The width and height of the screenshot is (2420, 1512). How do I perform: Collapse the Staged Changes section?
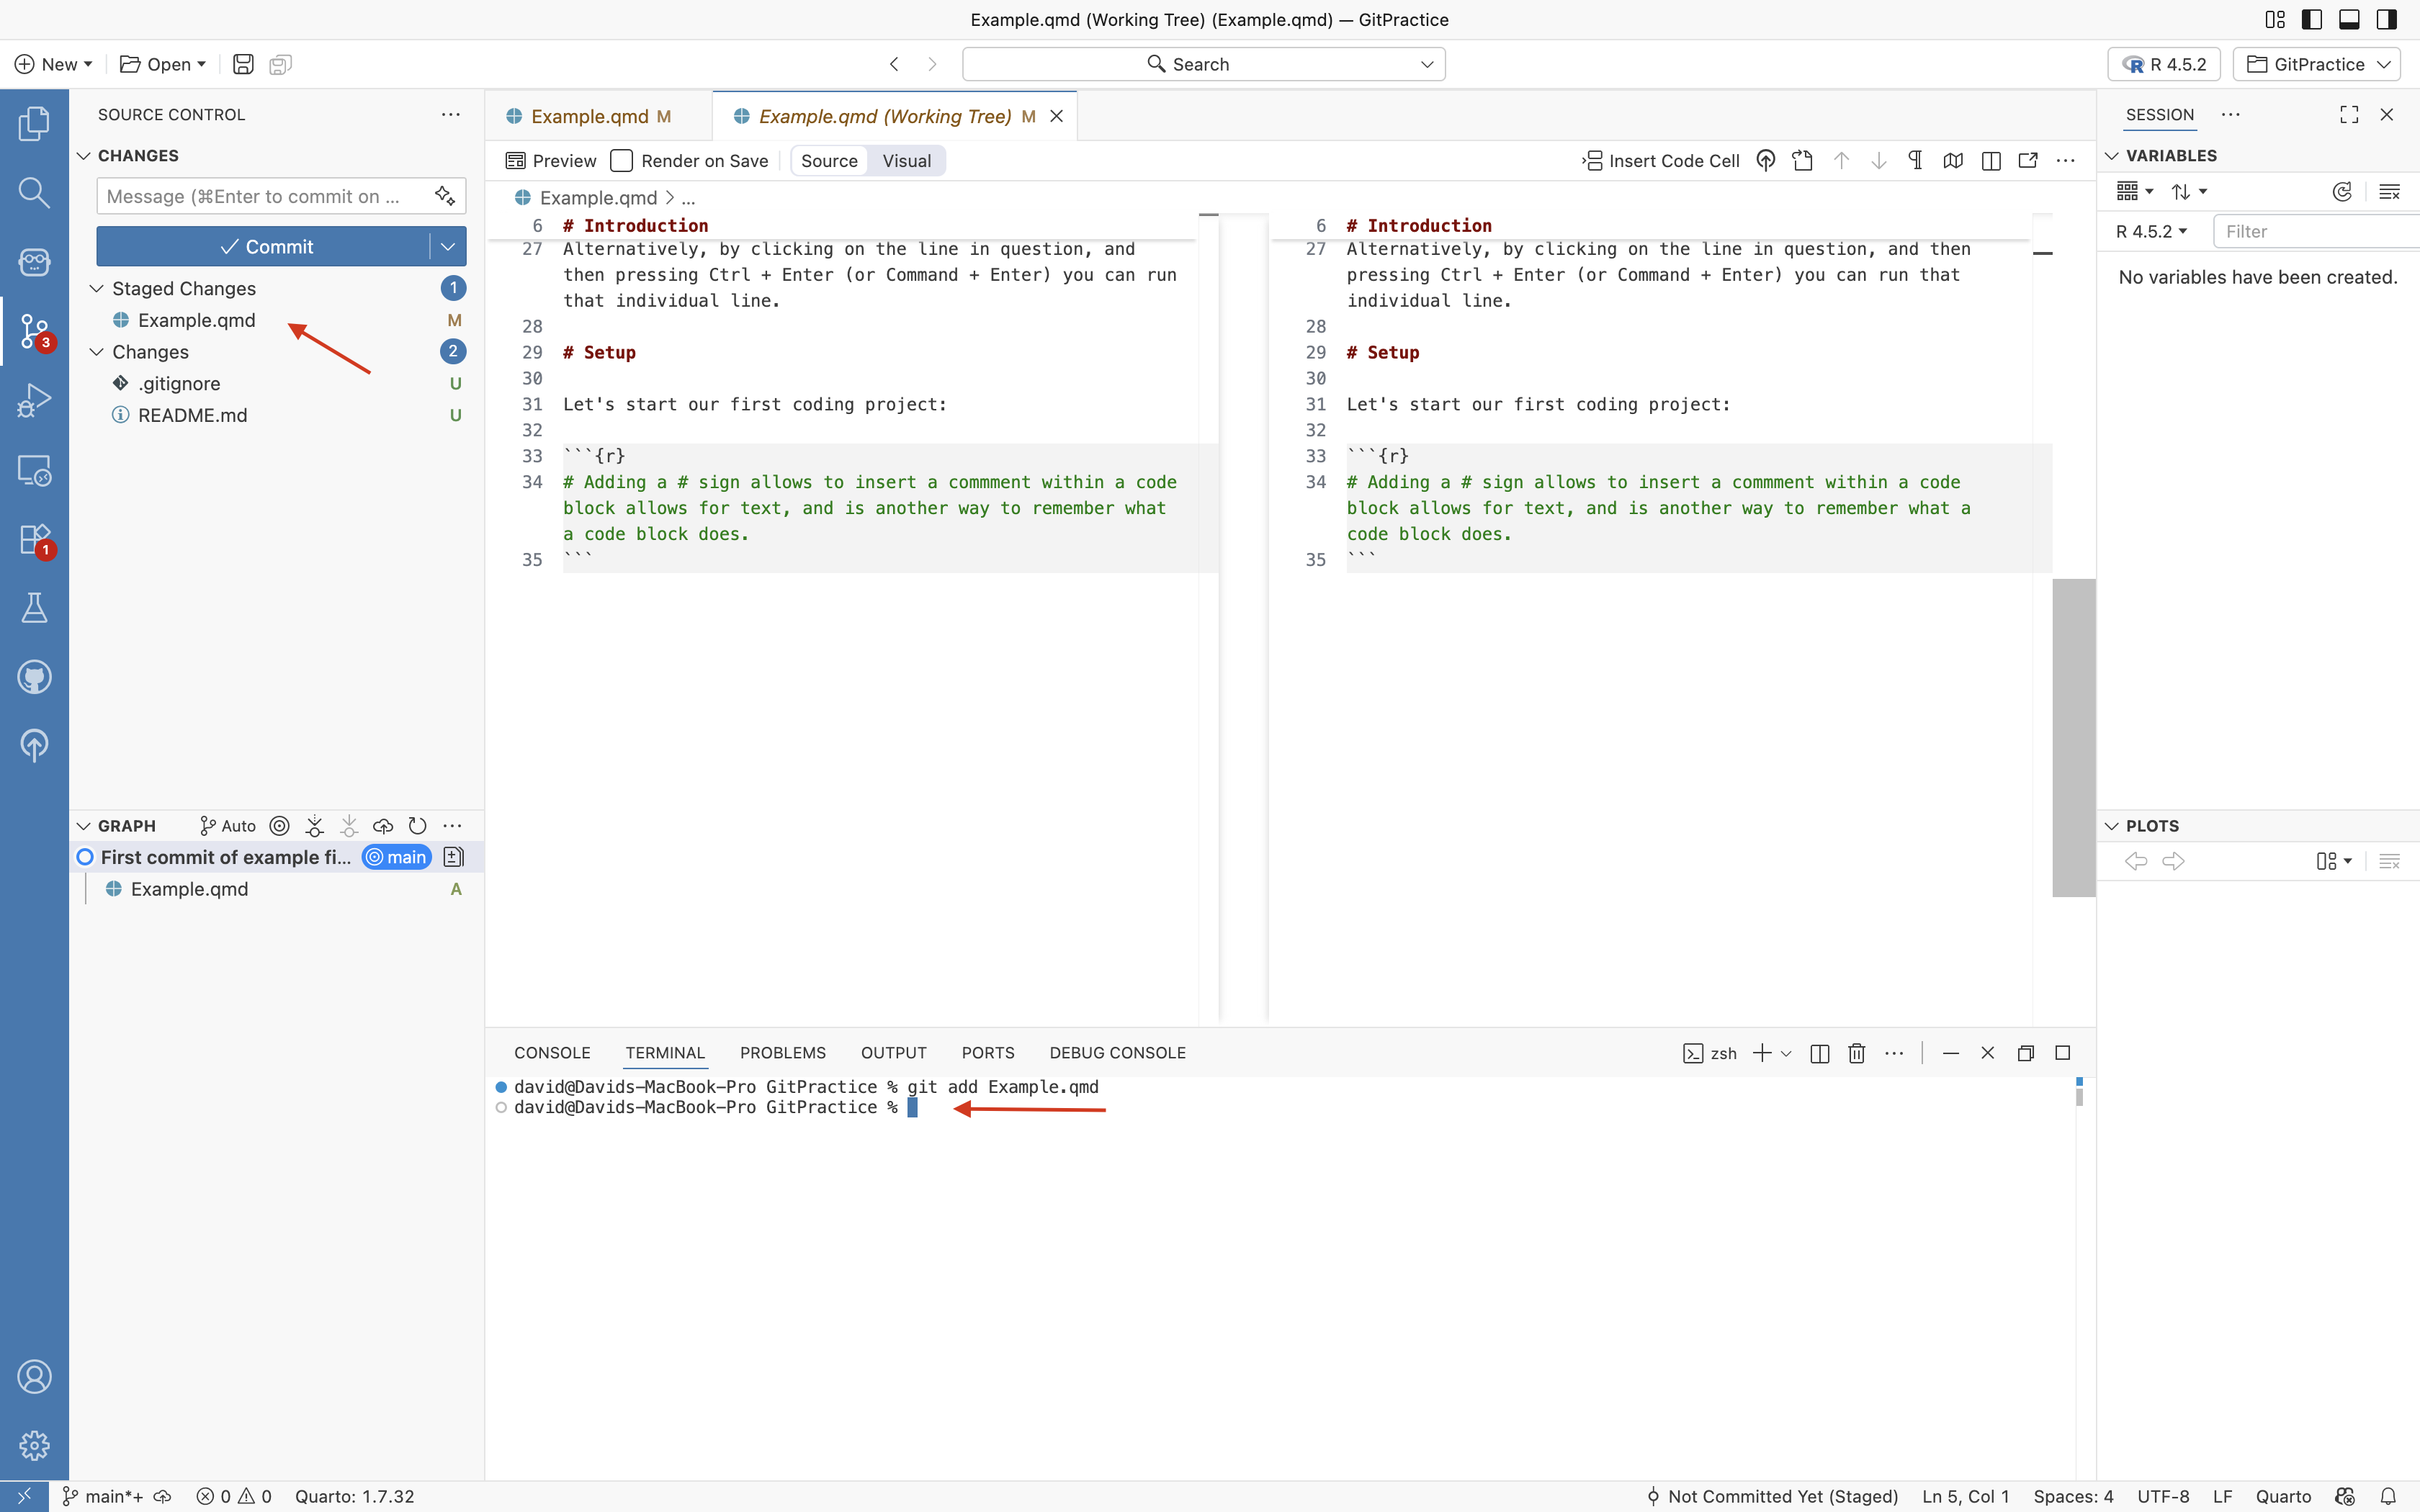point(97,289)
